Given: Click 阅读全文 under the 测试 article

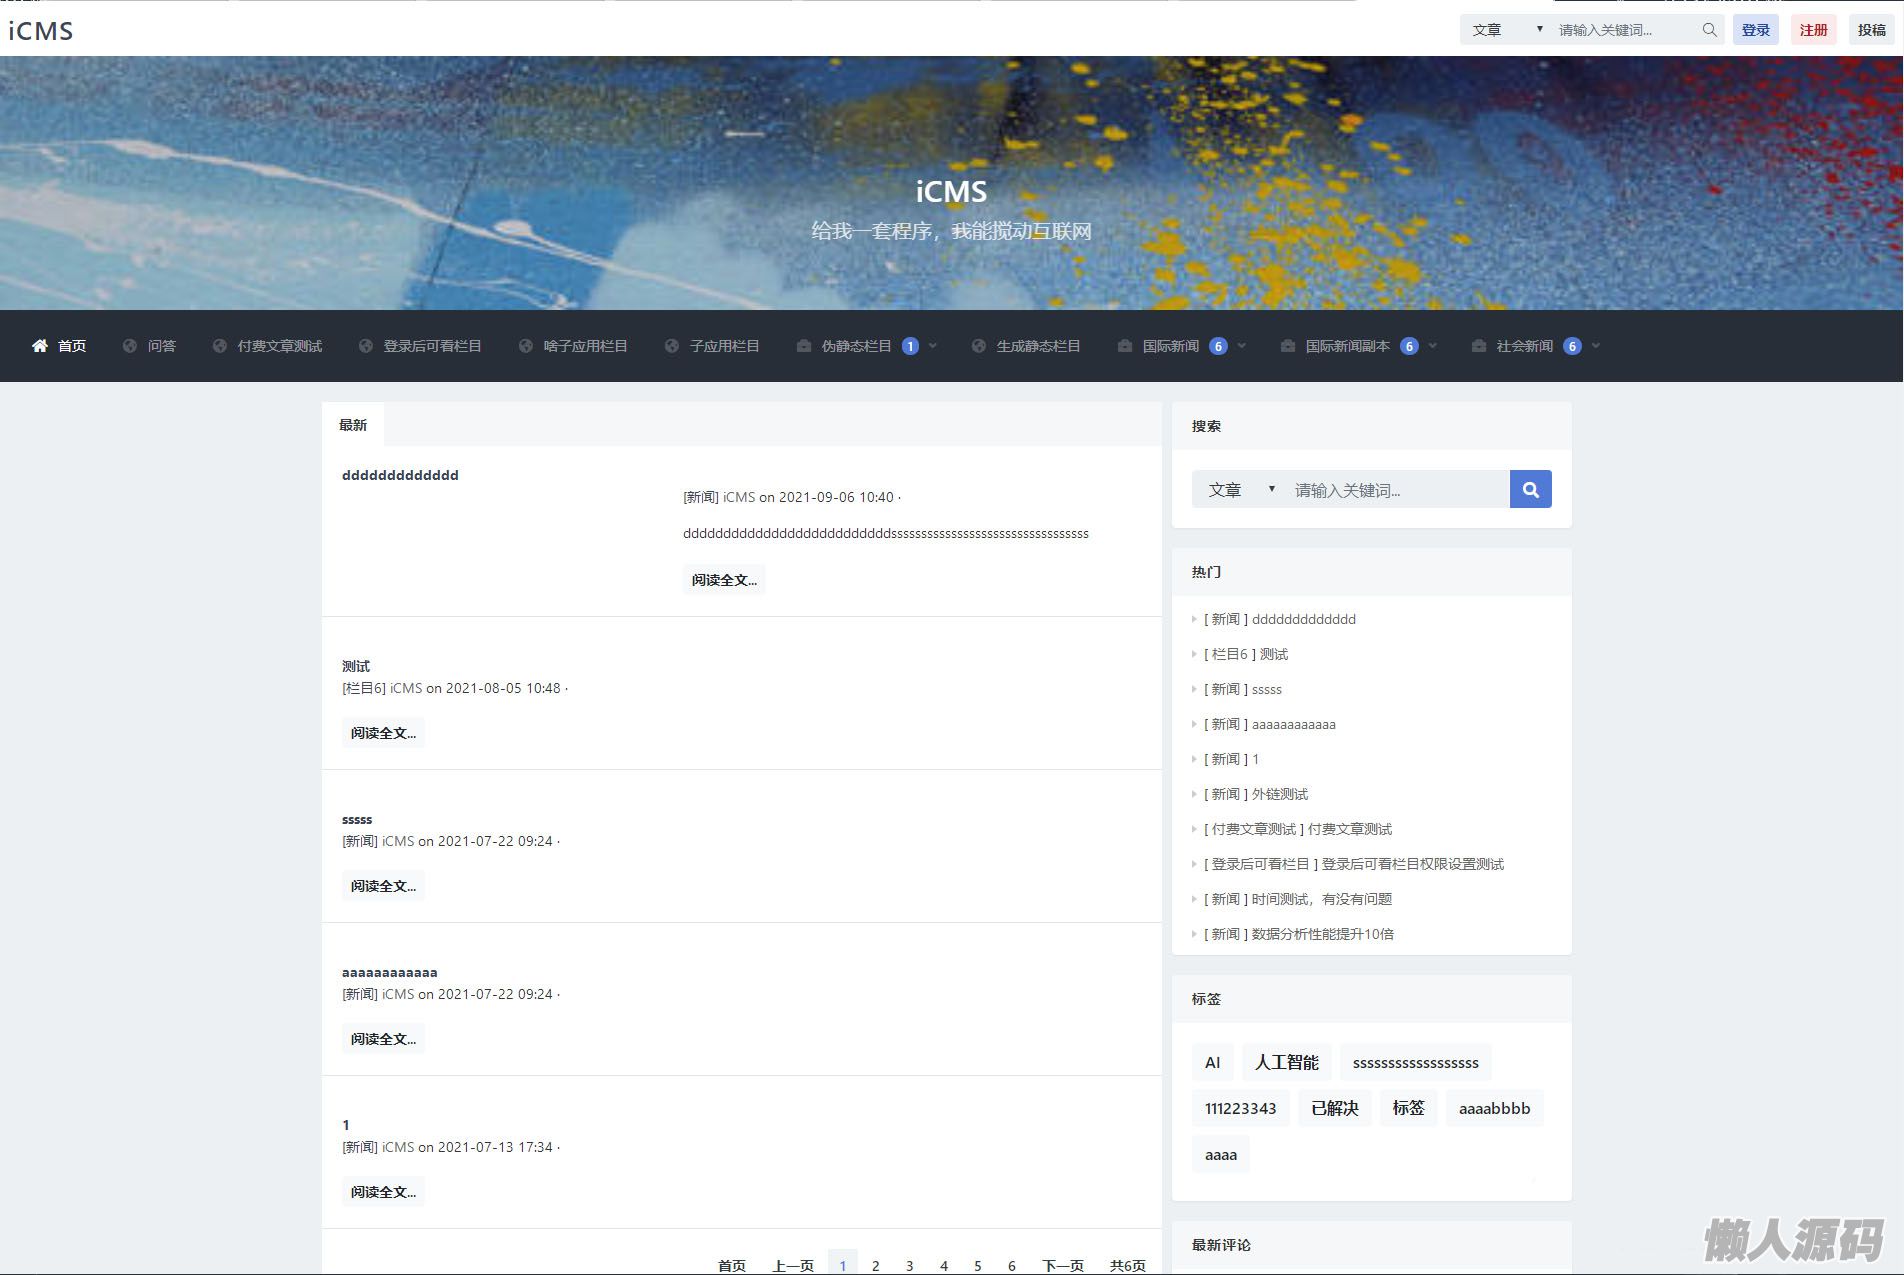Looking at the screenshot, I should [x=383, y=733].
